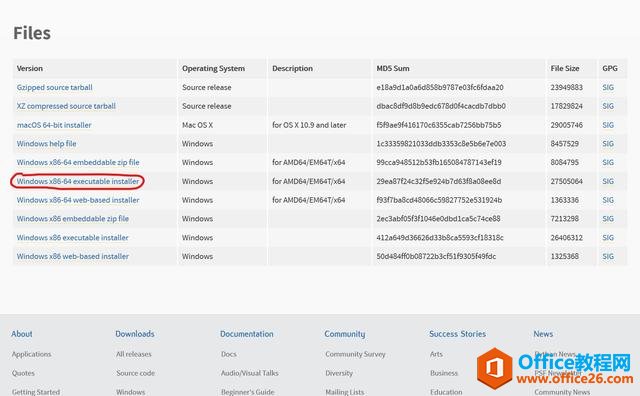The height and width of the screenshot is (396, 640).
Task: Open SIG for x86-64 web-based installer row
Action: pos(608,200)
